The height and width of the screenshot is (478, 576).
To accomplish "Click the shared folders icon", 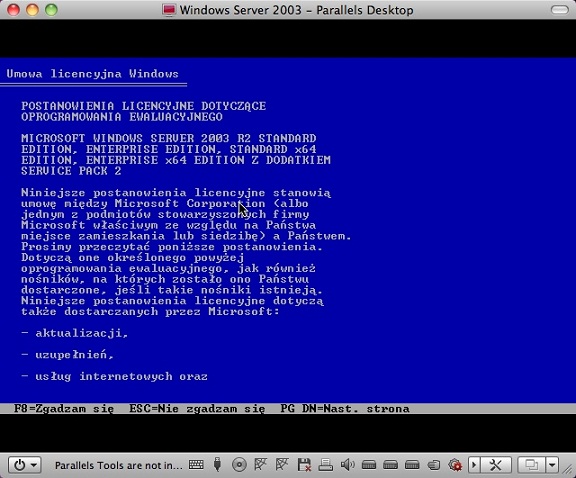I will [434, 465].
